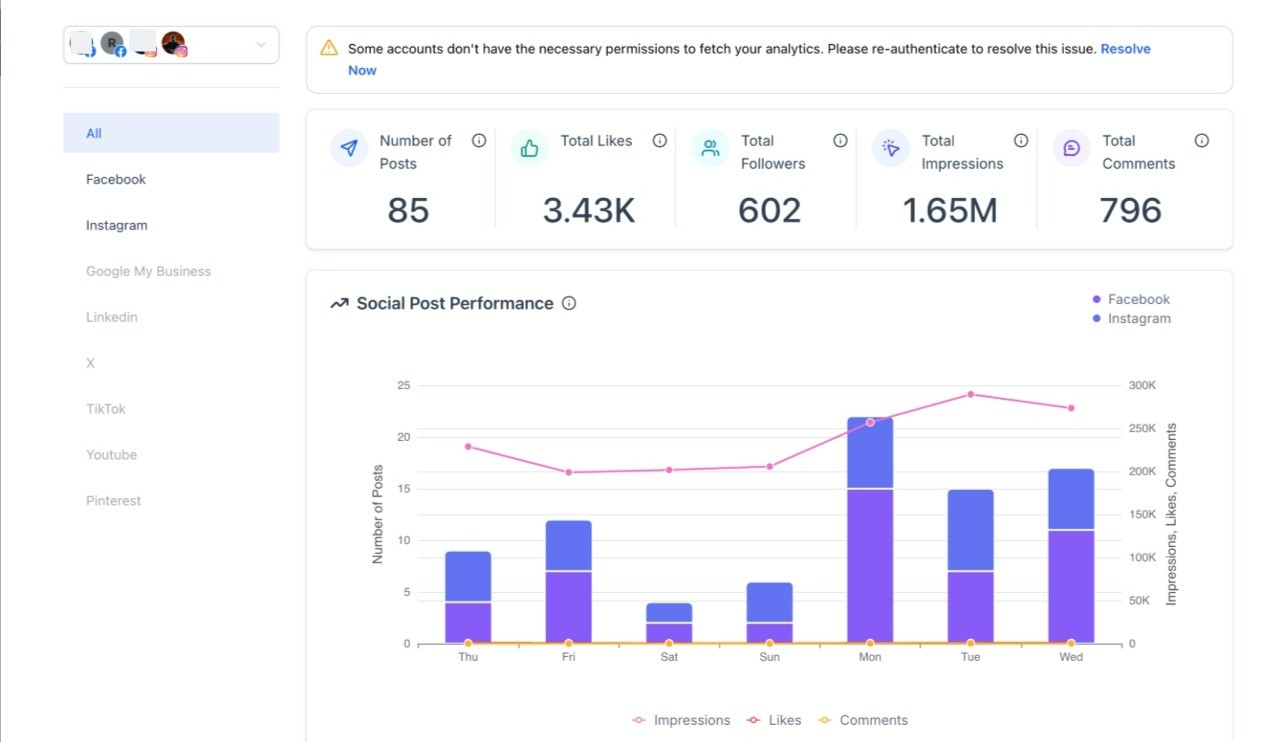Screen dimensions: 1270x742
Task: Toggle the Impressions series in chart legend
Action: tap(681, 720)
